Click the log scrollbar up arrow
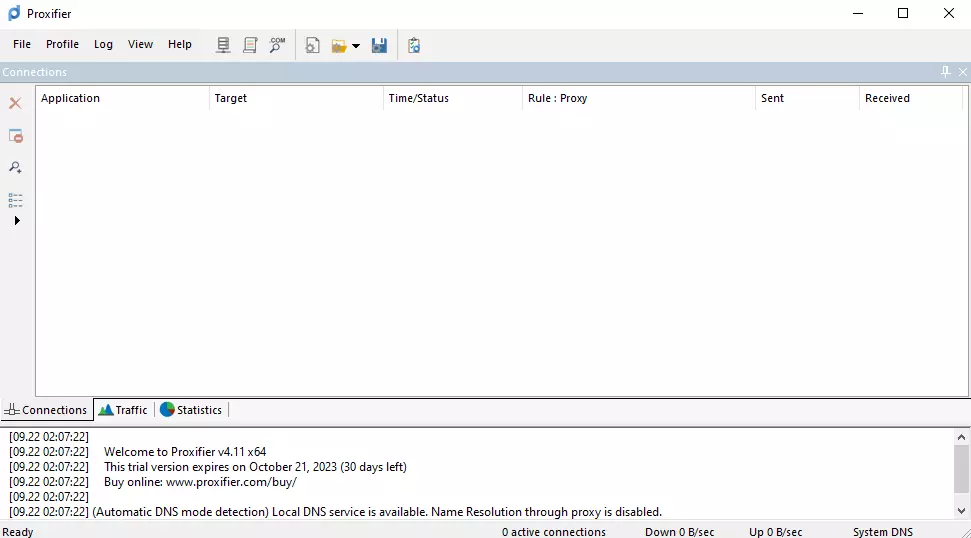This screenshot has width=971, height=538. (961, 437)
